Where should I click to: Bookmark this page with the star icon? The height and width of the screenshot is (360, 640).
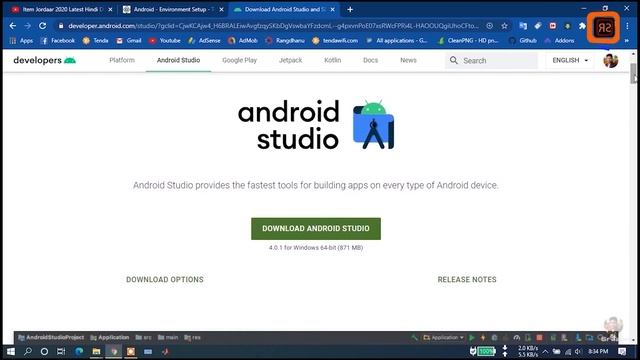pos(504,26)
